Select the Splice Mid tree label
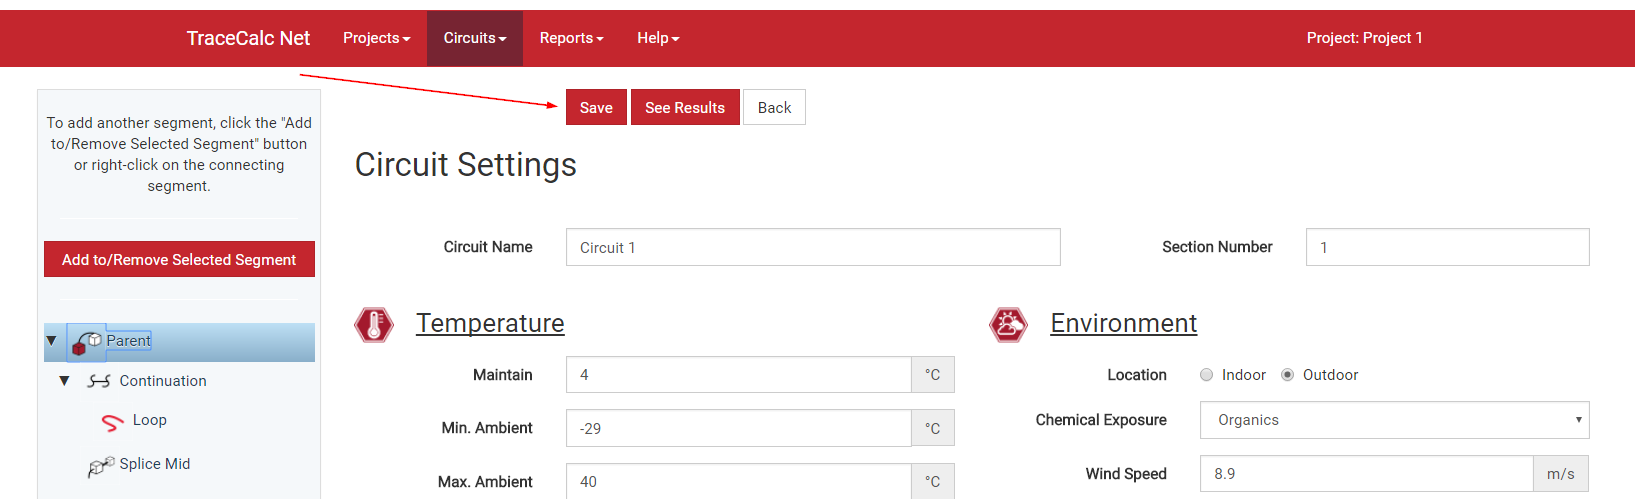This screenshot has width=1635, height=499. click(x=155, y=464)
